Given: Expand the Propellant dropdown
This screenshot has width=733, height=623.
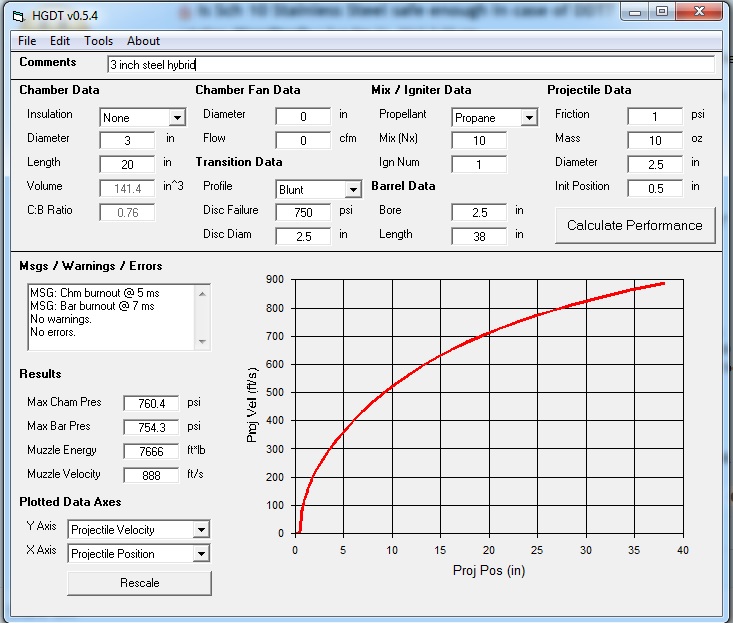Looking at the screenshot, I should [528, 118].
